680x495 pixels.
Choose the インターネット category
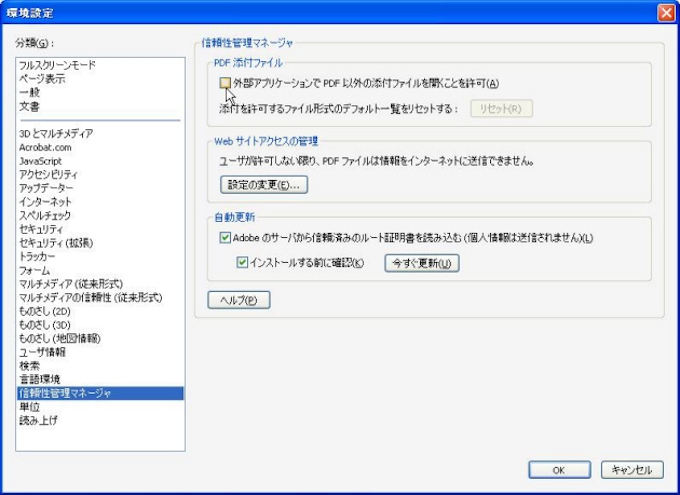pos(45,201)
